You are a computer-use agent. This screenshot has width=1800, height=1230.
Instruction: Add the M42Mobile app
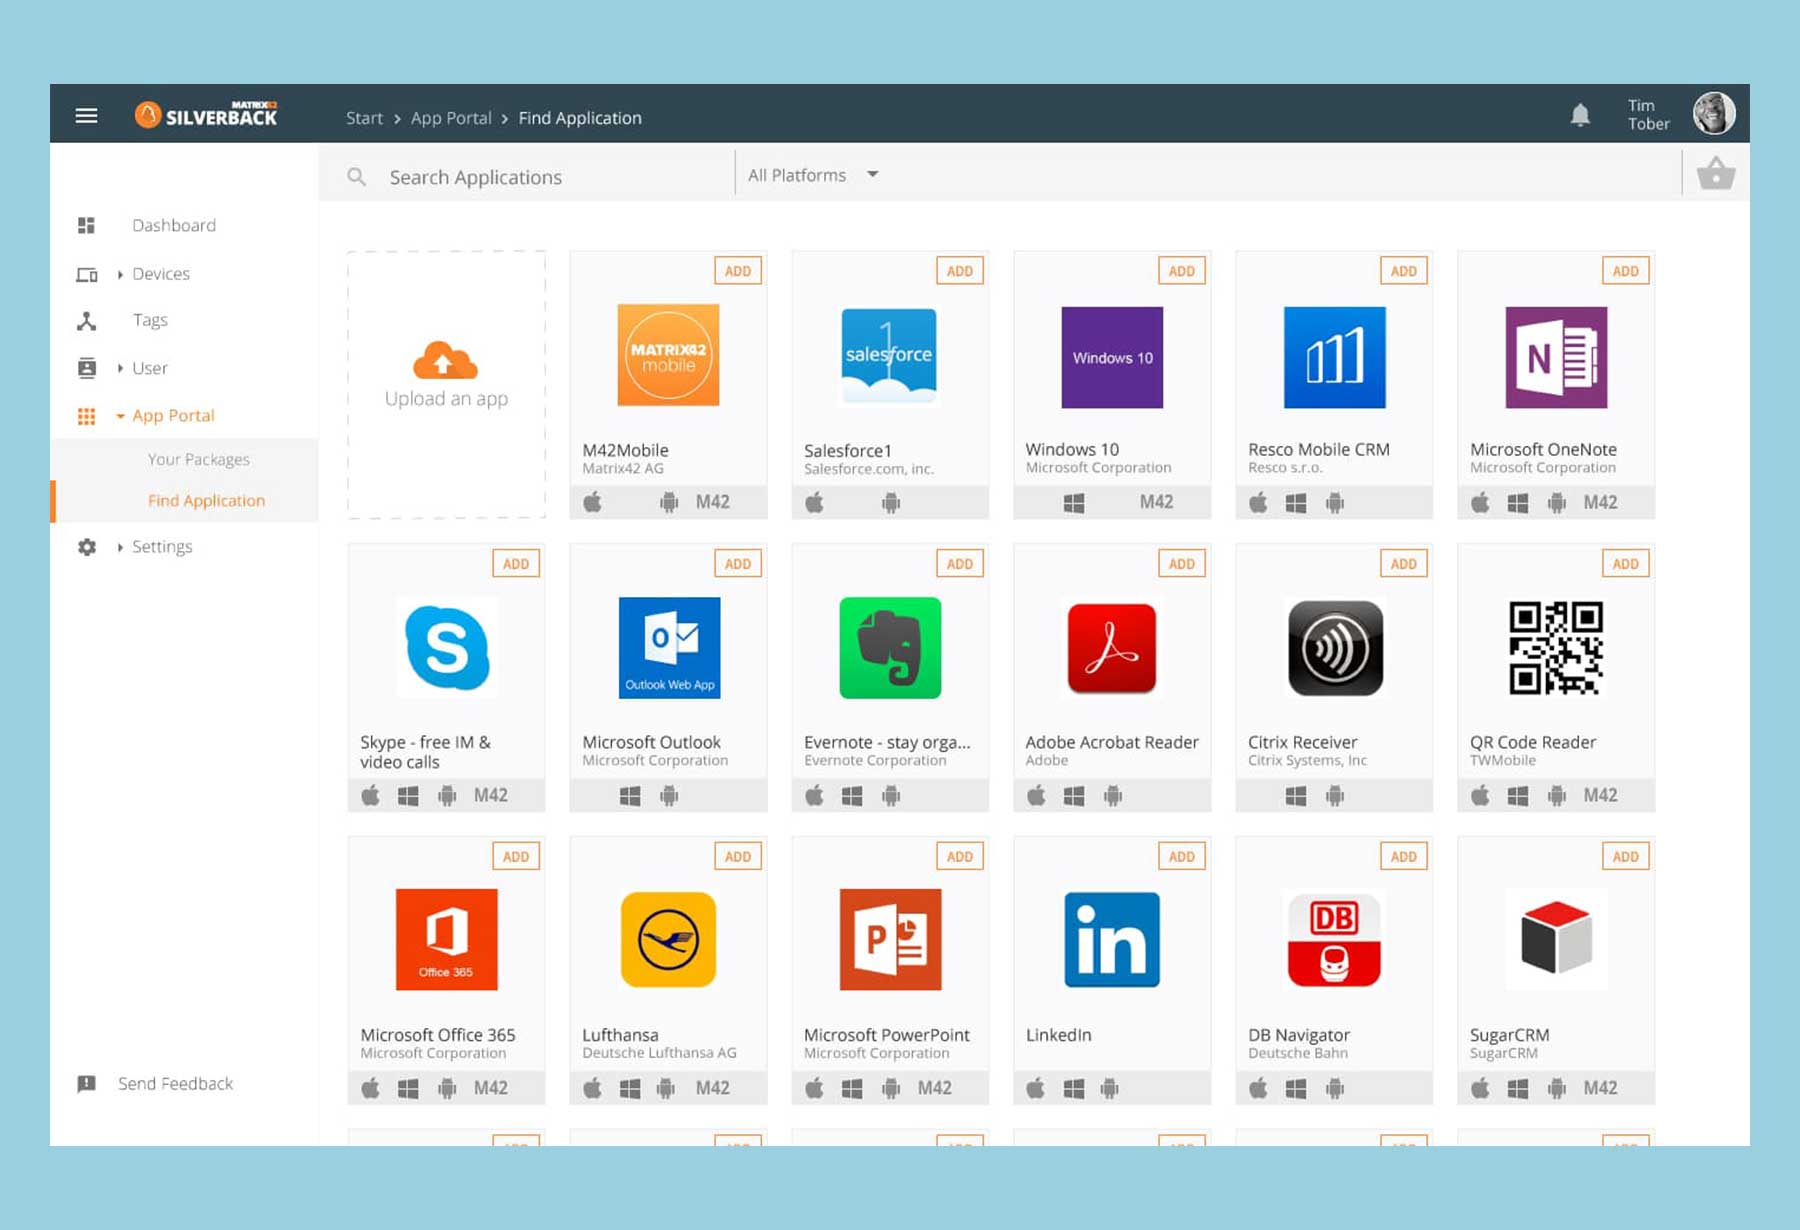tap(738, 271)
